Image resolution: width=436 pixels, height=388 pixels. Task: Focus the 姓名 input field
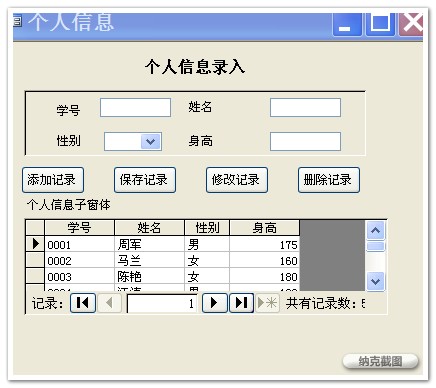(x=305, y=107)
